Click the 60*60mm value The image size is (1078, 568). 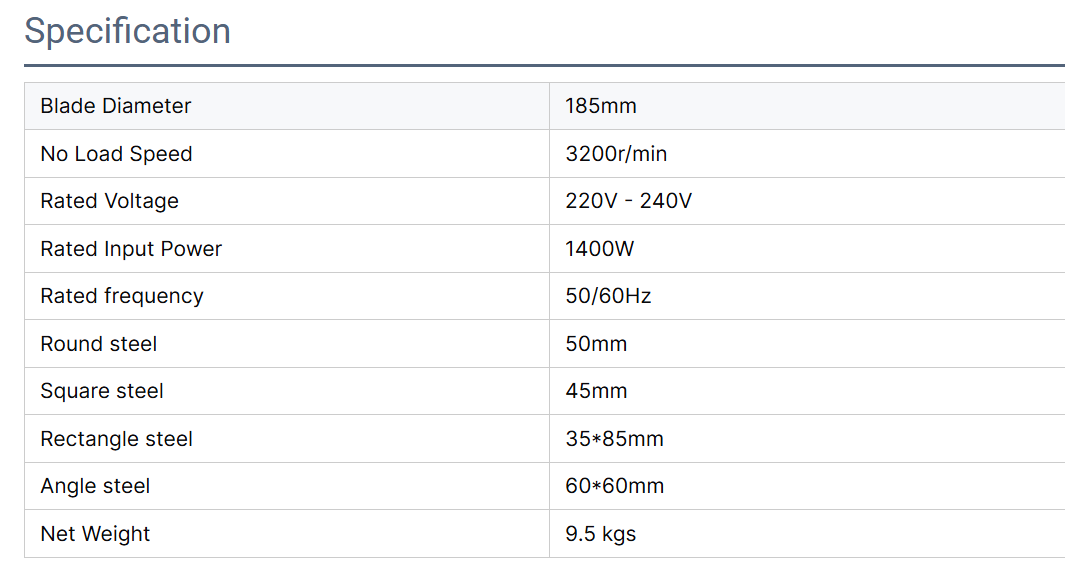click(615, 486)
